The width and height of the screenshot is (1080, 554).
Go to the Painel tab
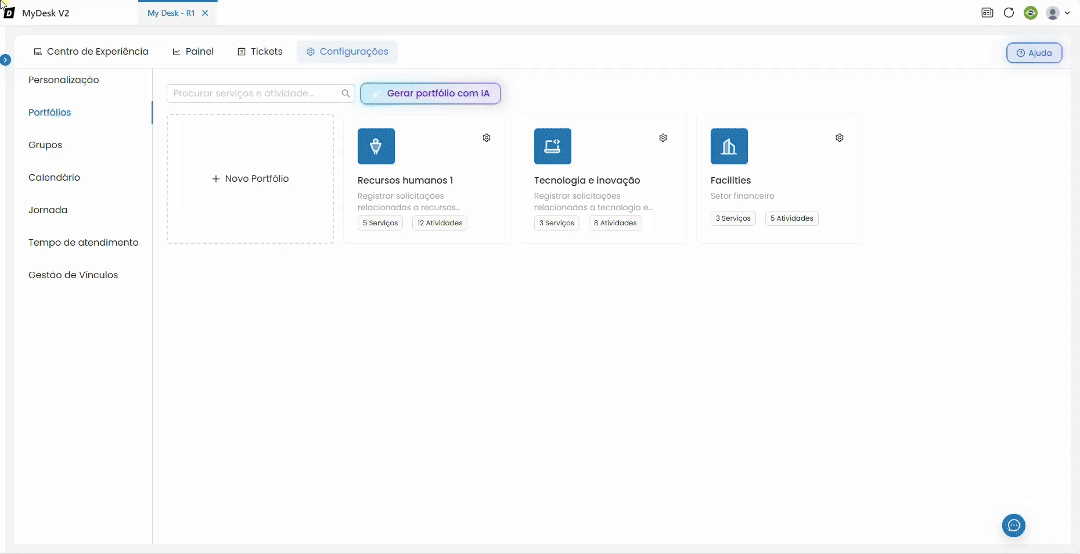point(193,52)
